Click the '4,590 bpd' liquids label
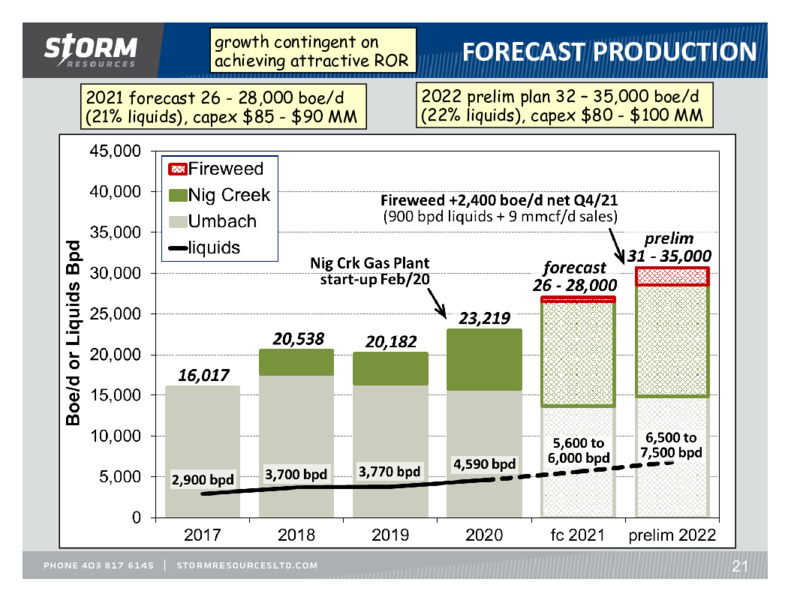The image size is (788, 600). point(484,464)
